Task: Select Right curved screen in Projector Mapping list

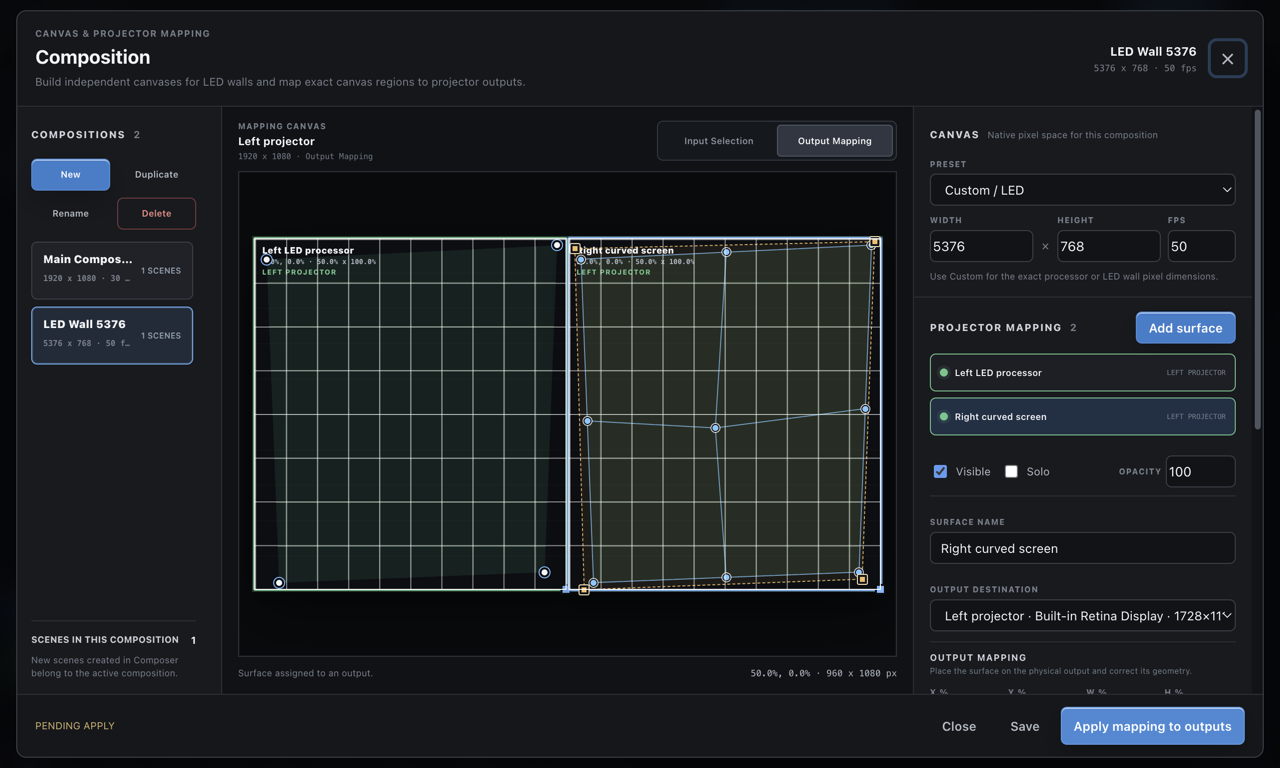Action: click(x=1082, y=416)
